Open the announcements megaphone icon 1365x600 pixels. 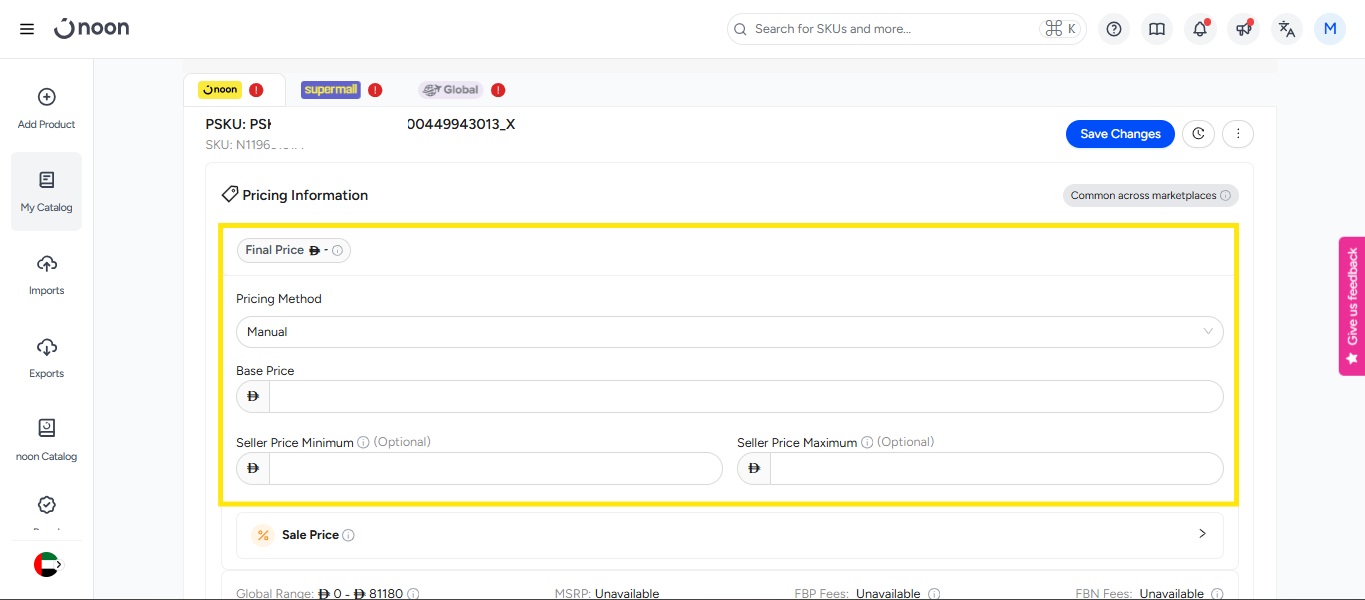[x=1243, y=29]
